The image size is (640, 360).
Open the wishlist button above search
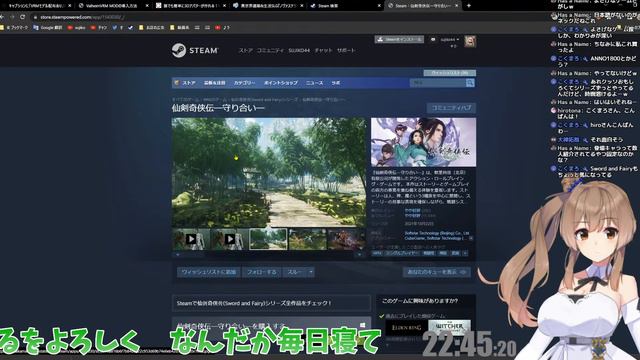(x=449, y=73)
